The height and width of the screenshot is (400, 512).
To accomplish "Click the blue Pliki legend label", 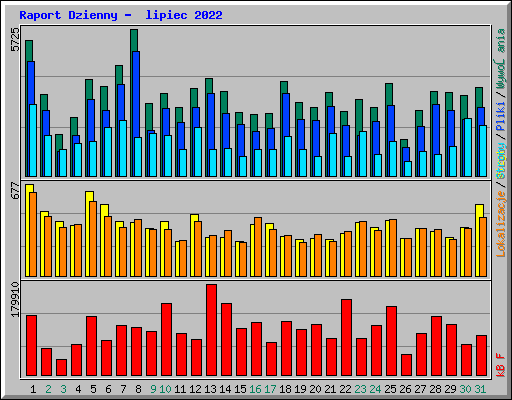I will click(x=500, y=117).
